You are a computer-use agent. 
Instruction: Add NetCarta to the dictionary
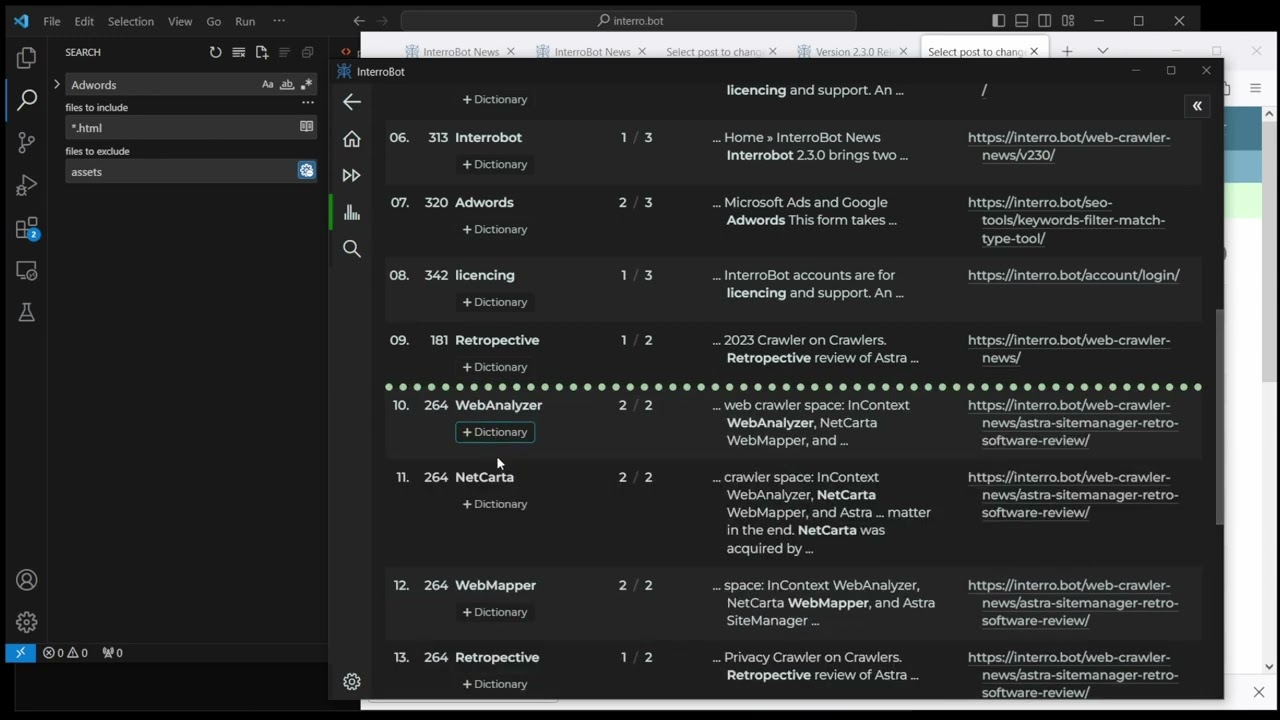pyautogui.click(x=495, y=504)
